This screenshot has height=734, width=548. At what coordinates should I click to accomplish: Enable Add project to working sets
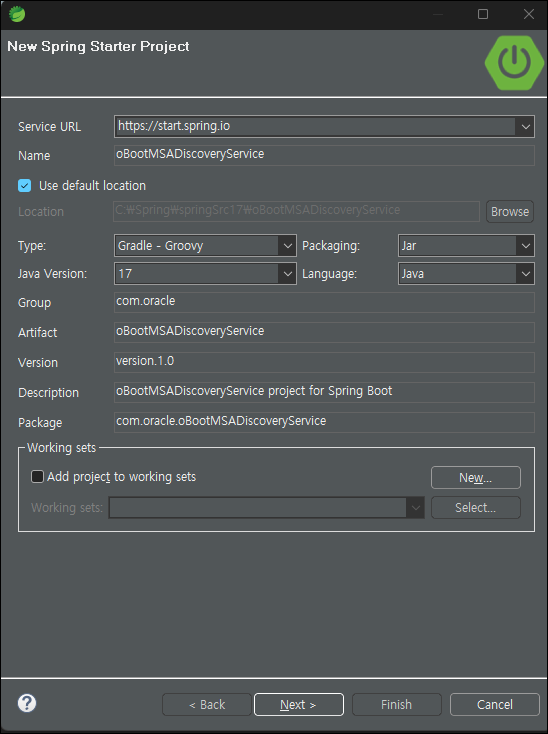pos(37,477)
